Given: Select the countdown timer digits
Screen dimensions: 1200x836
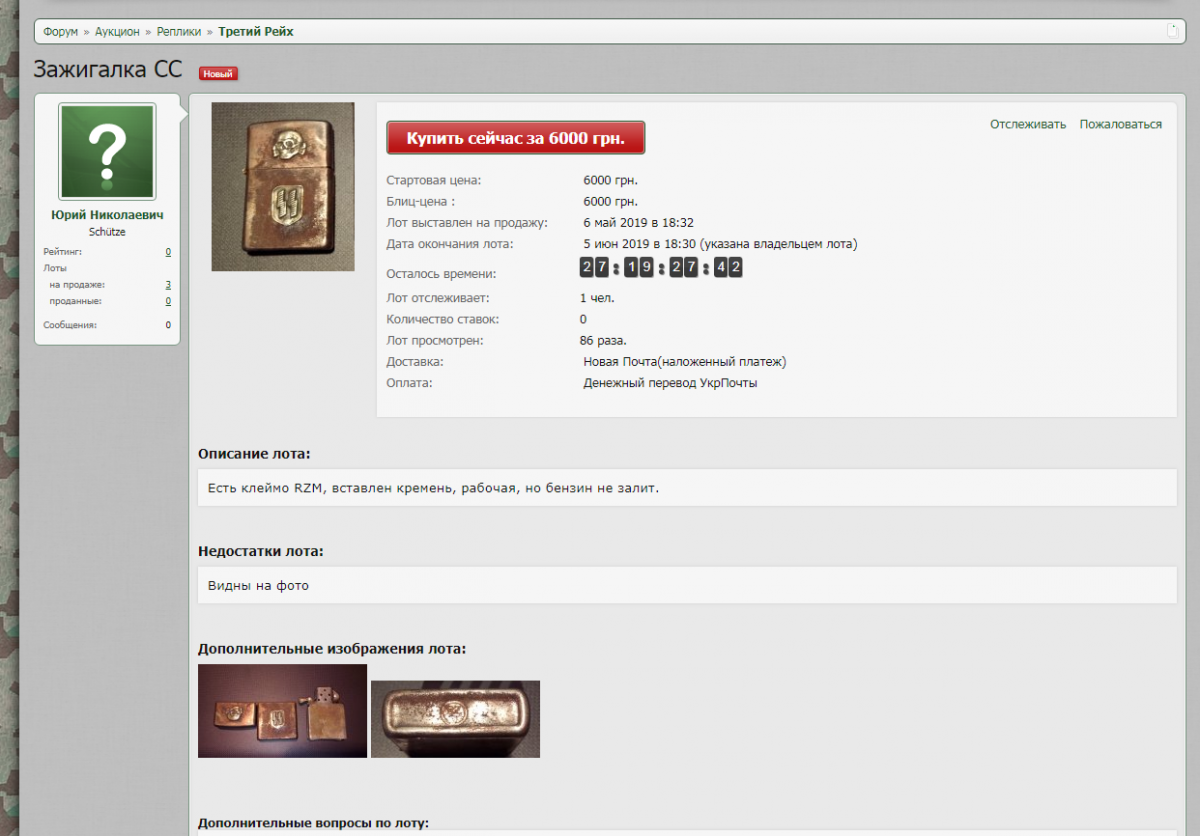Looking at the screenshot, I should coord(661,268).
